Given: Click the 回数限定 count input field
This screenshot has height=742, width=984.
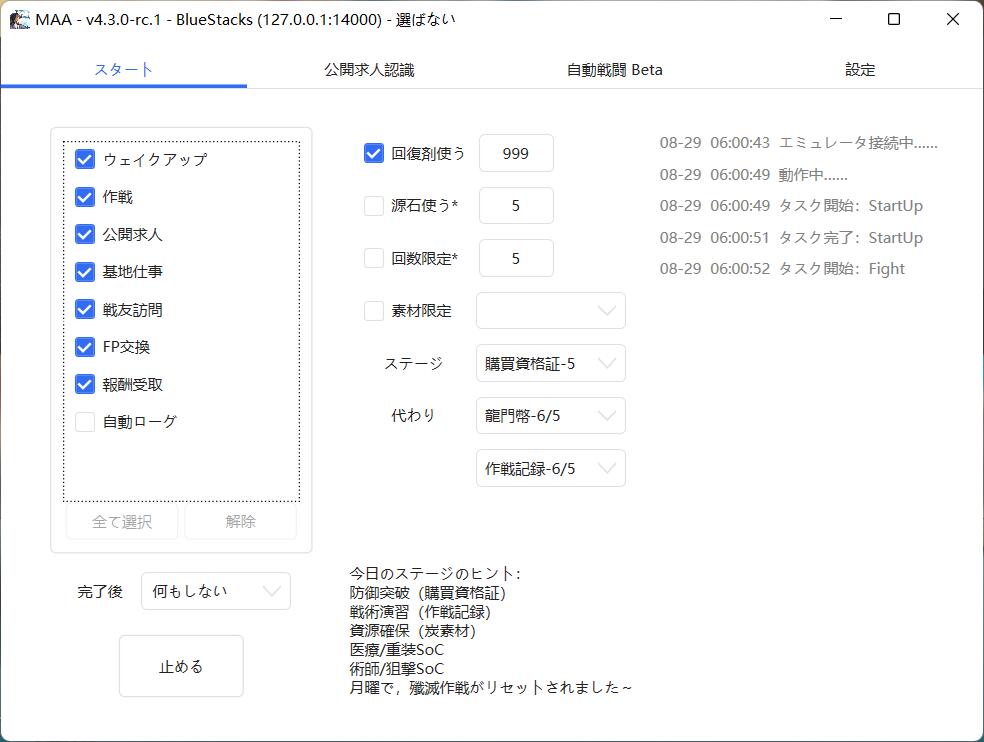Looking at the screenshot, I should pos(516,258).
